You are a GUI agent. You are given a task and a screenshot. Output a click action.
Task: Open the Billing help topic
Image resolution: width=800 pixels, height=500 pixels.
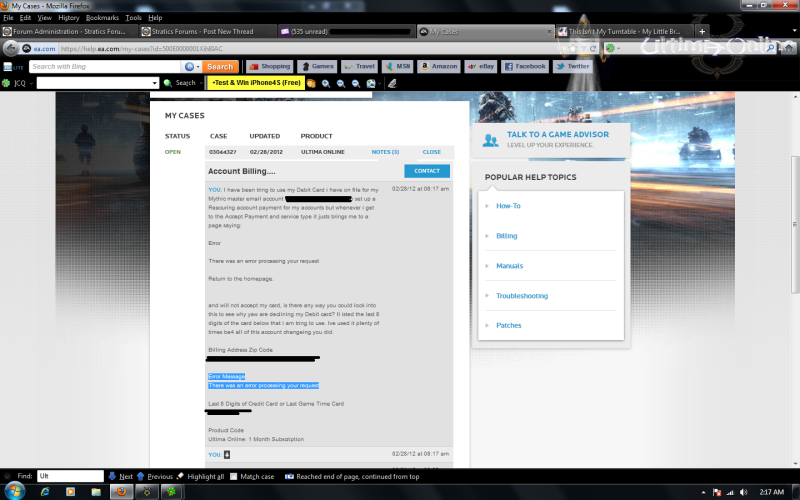(x=507, y=236)
